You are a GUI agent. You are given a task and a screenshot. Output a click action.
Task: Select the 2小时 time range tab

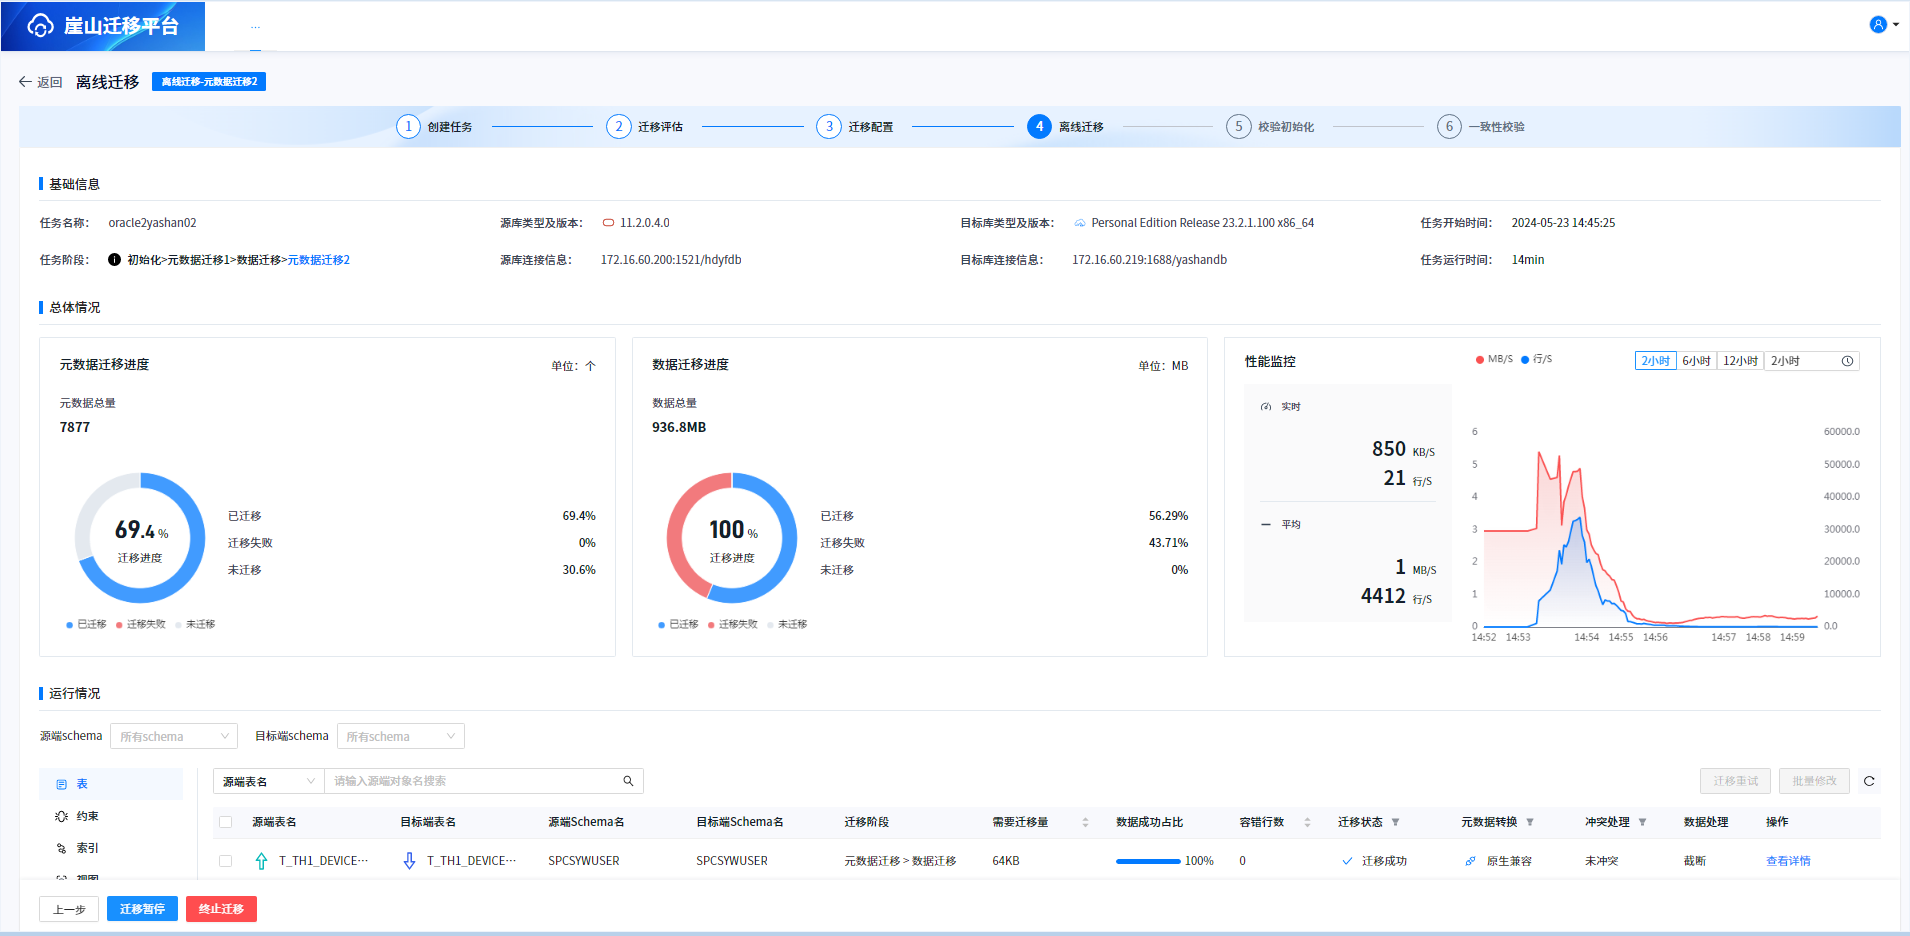[x=1656, y=361]
